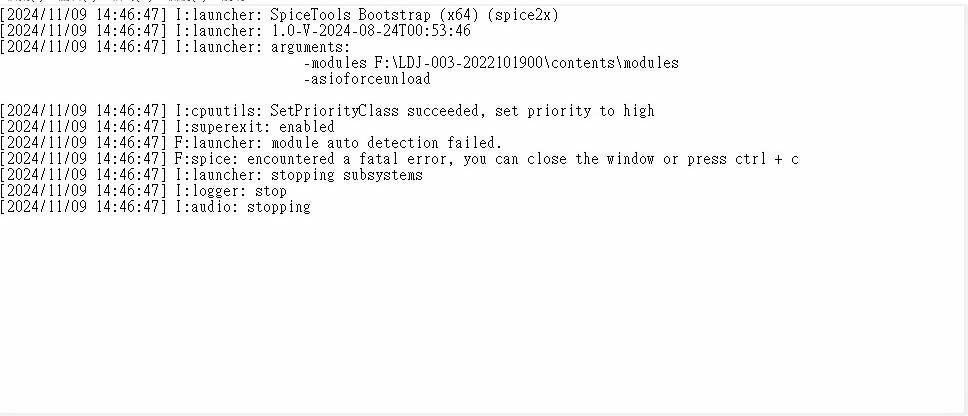Click the timestamp of the 'I:audio' line
The height and width of the screenshot is (416, 968).
pyautogui.click(x=83, y=207)
